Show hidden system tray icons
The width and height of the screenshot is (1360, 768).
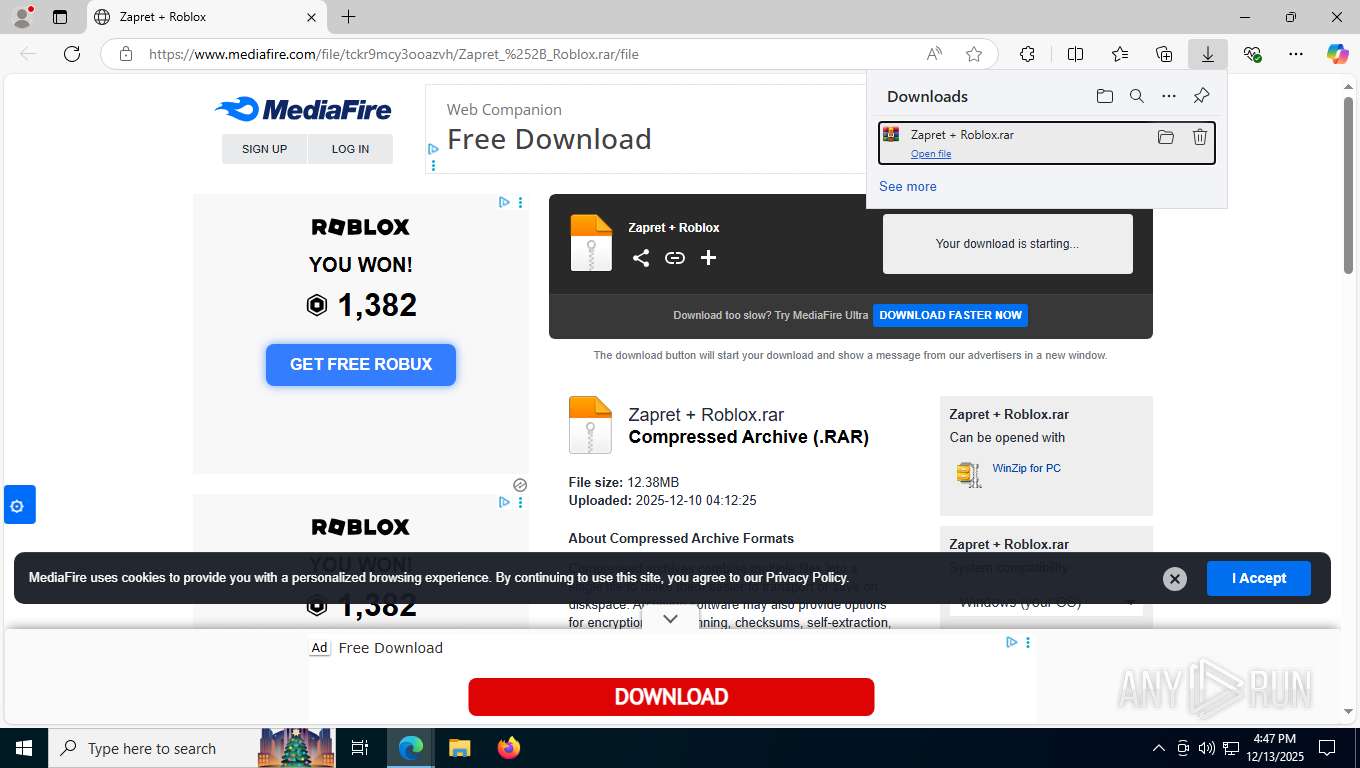click(1158, 748)
